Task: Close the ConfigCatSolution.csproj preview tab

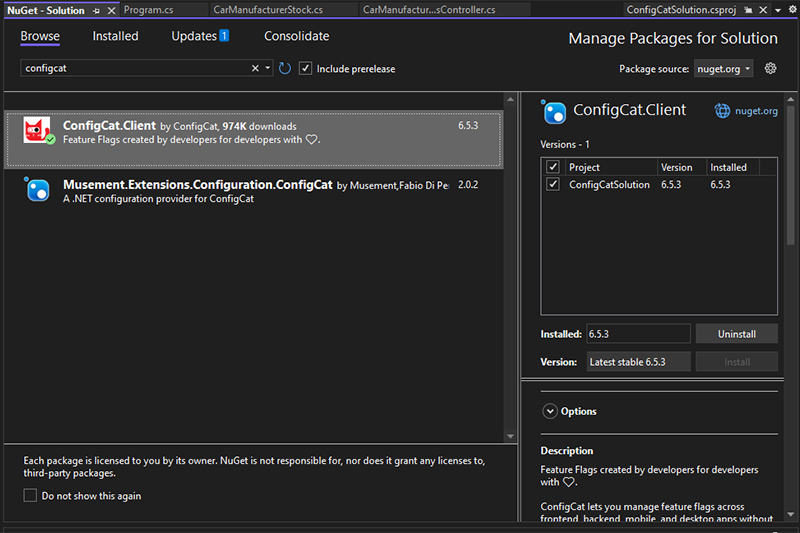Action: click(x=763, y=10)
